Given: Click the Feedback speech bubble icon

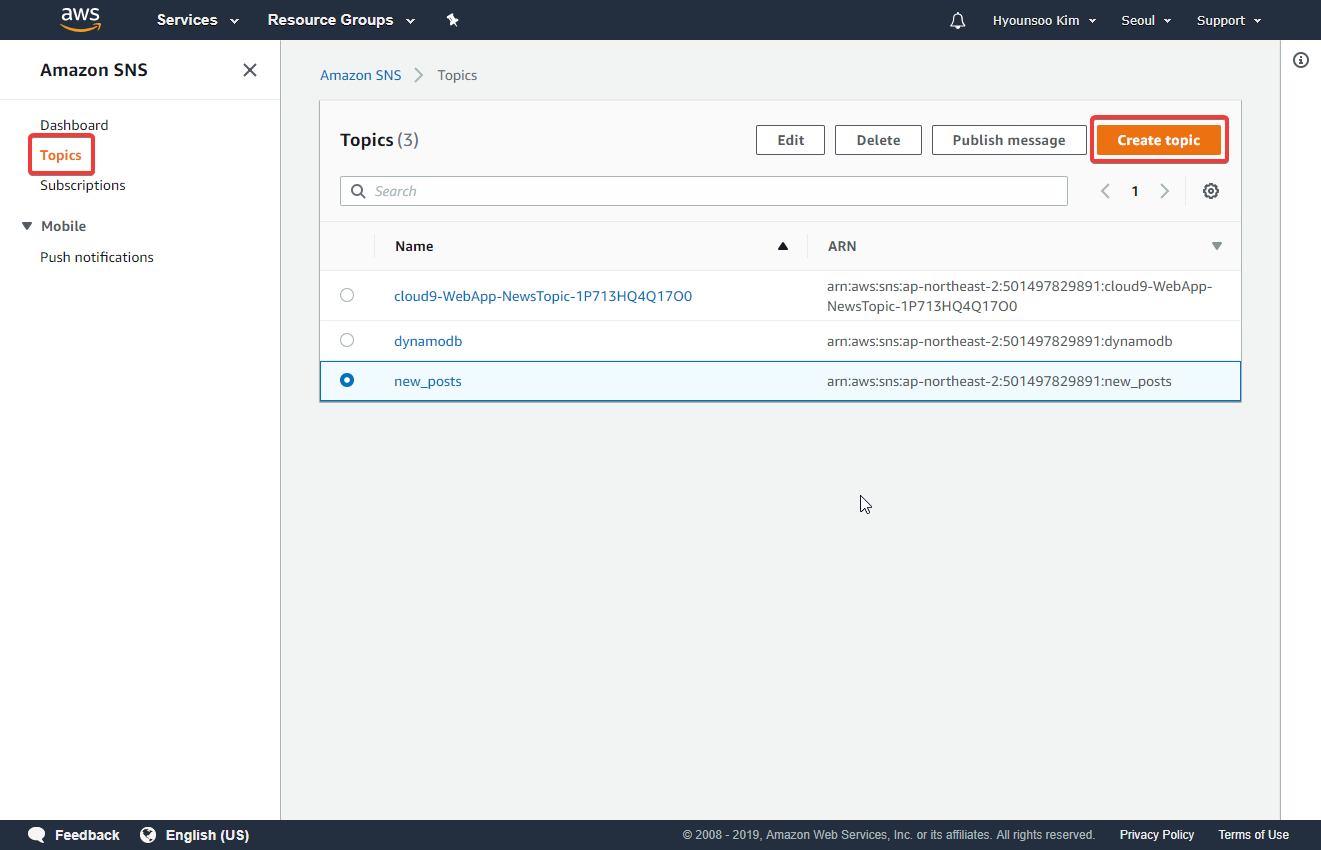Looking at the screenshot, I should (x=37, y=835).
